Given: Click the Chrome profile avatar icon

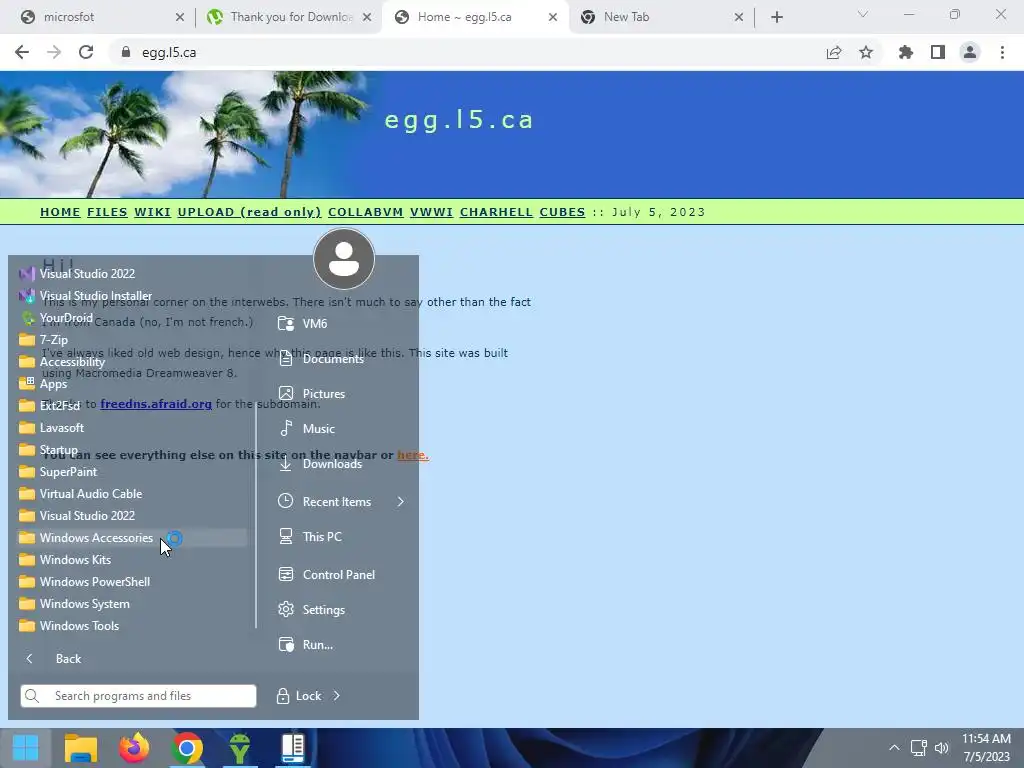Looking at the screenshot, I should coord(970,52).
